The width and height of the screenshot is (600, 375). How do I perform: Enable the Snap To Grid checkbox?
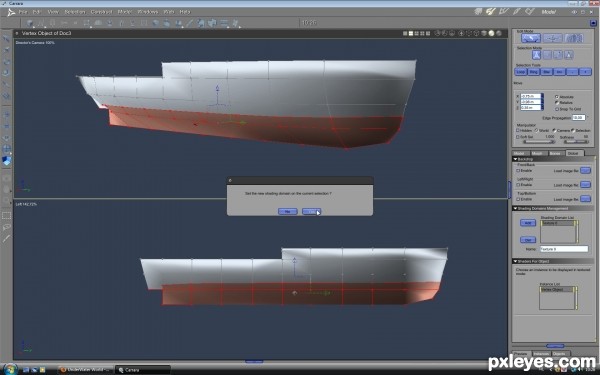pyautogui.click(x=557, y=109)
